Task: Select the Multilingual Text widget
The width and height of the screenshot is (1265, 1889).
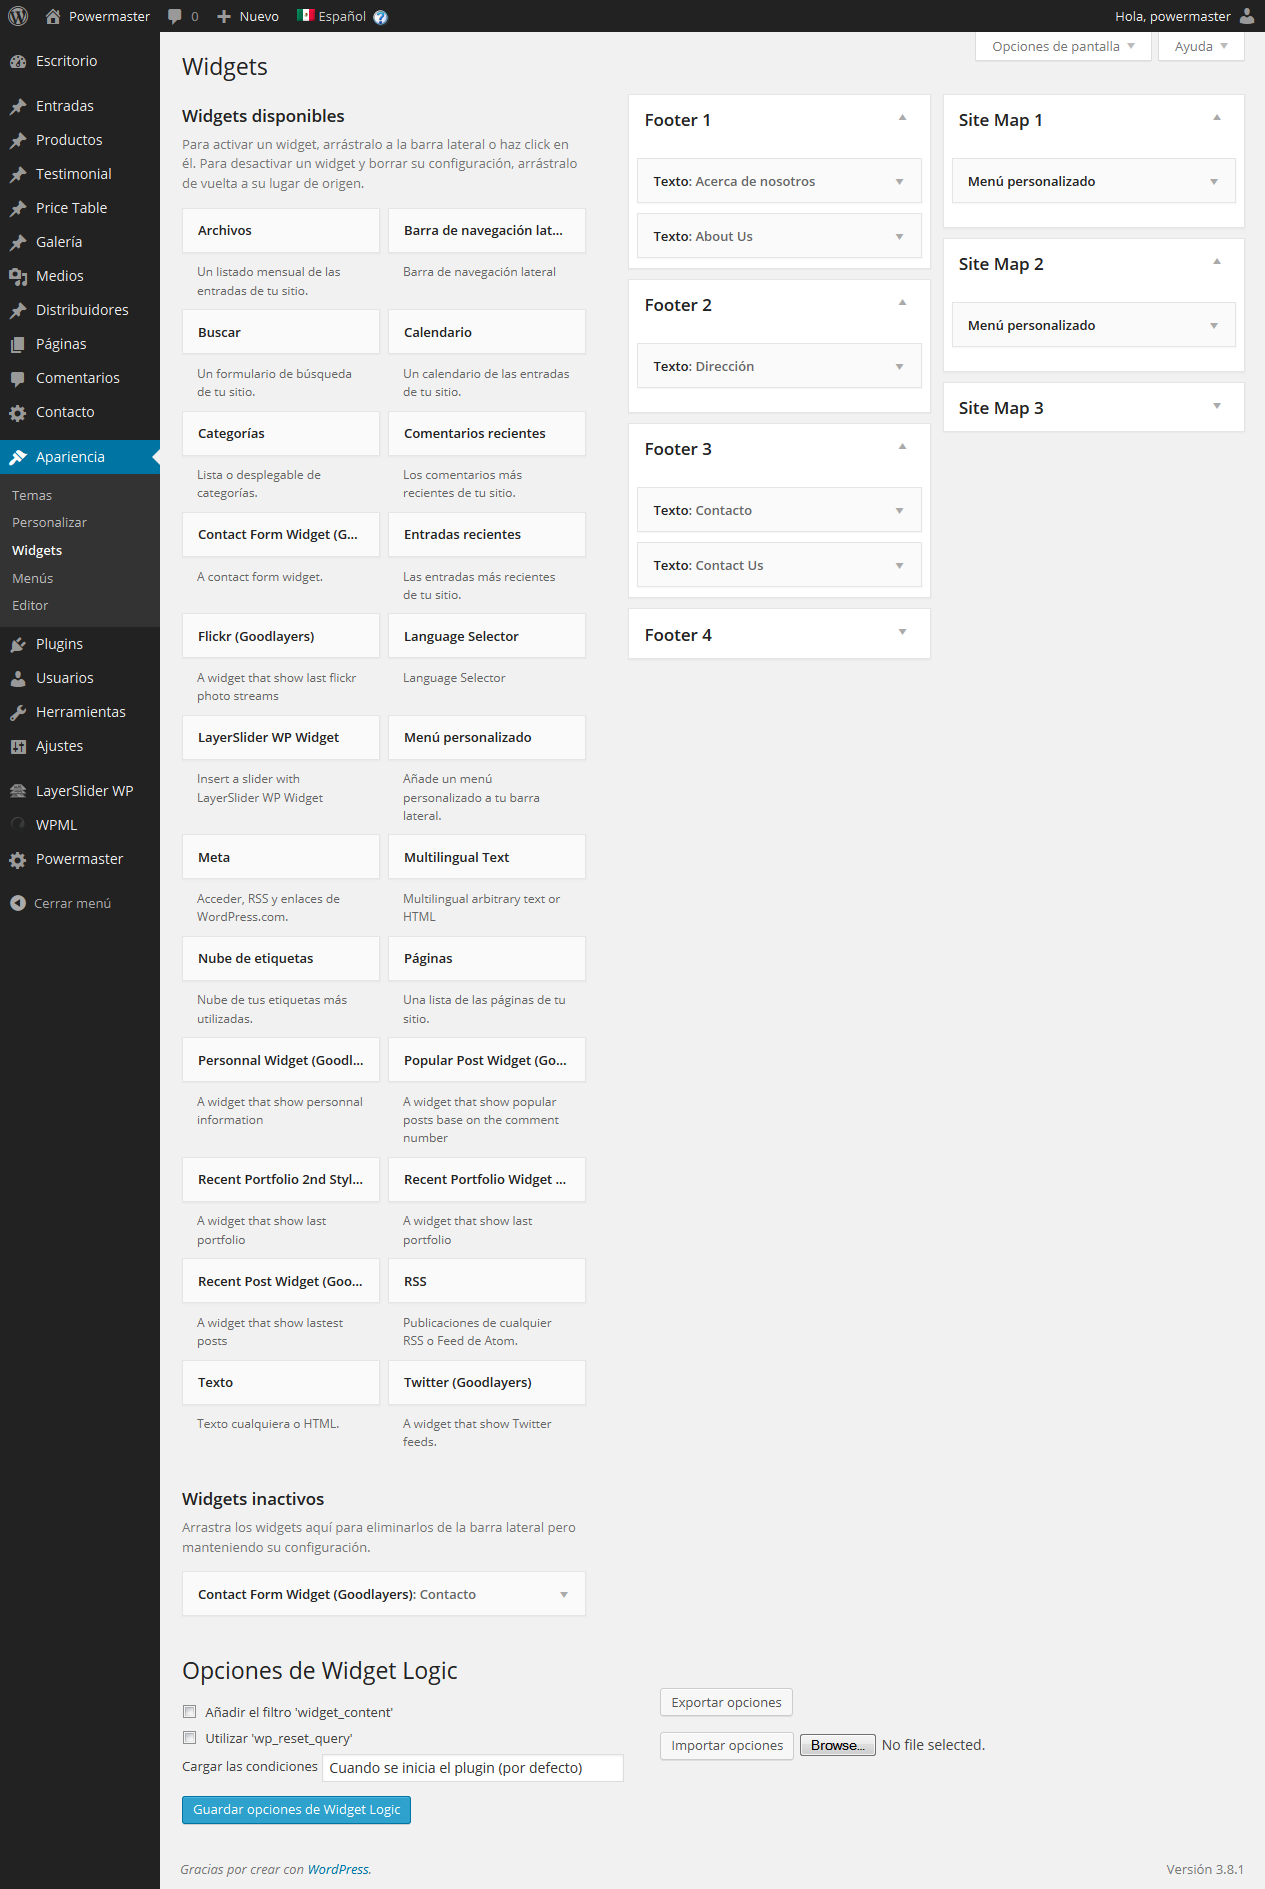Action: tap(487, 857)
